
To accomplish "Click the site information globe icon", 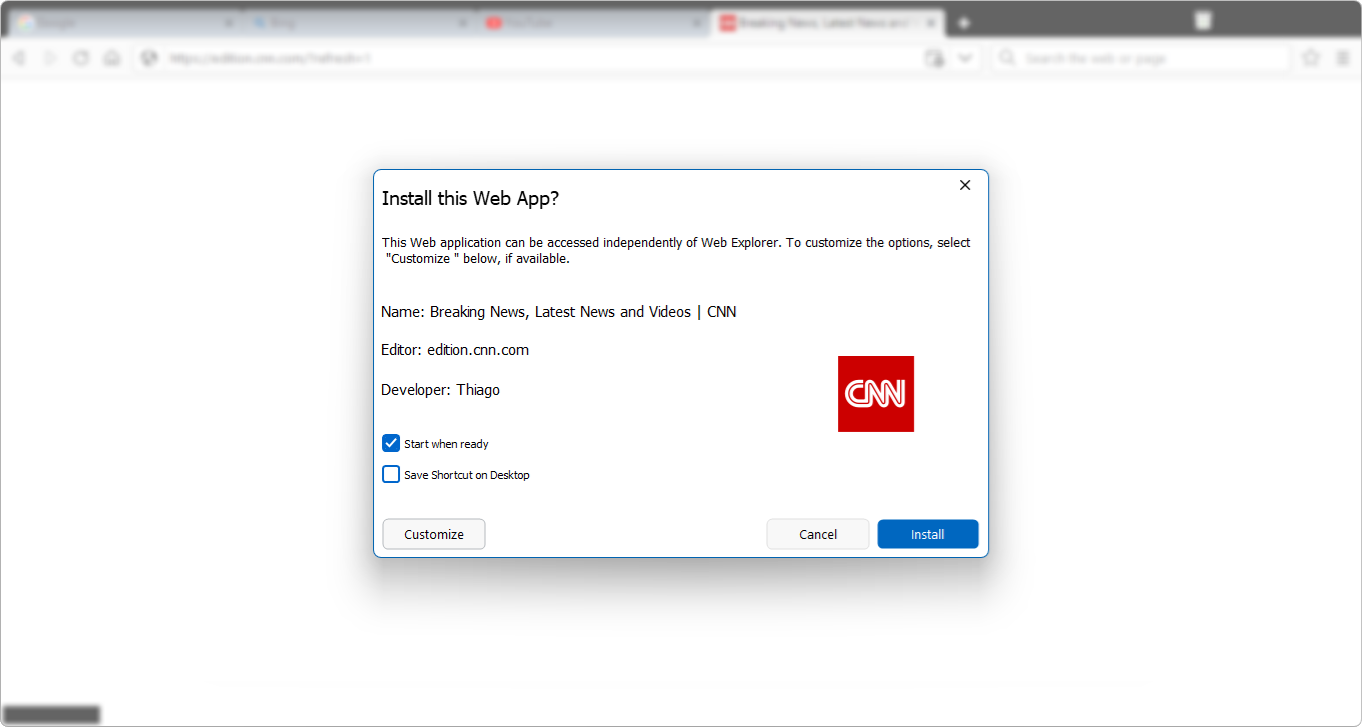I will click(149, 57).
